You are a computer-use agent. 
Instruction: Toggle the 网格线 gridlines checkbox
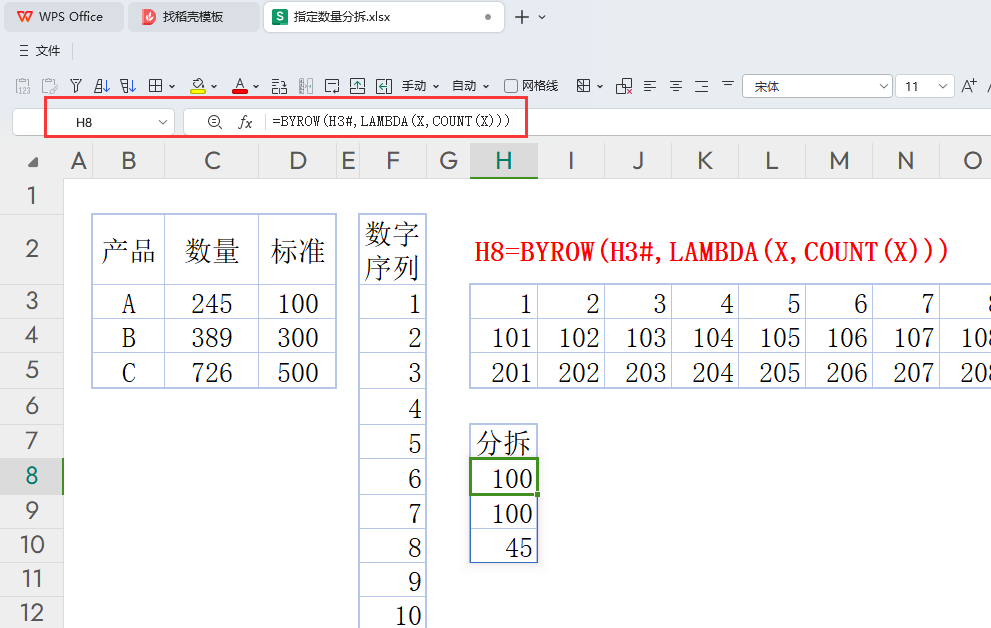(x=511, y=86)
